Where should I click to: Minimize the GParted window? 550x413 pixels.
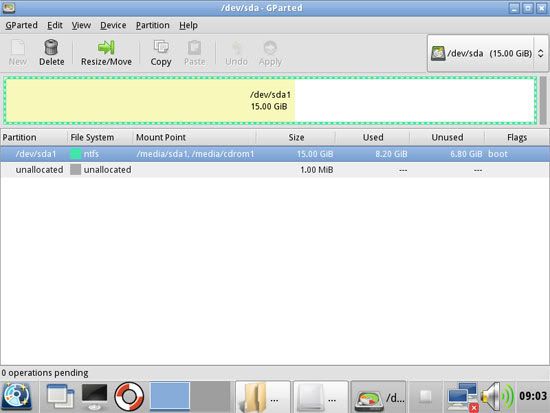tap(514, 8)
